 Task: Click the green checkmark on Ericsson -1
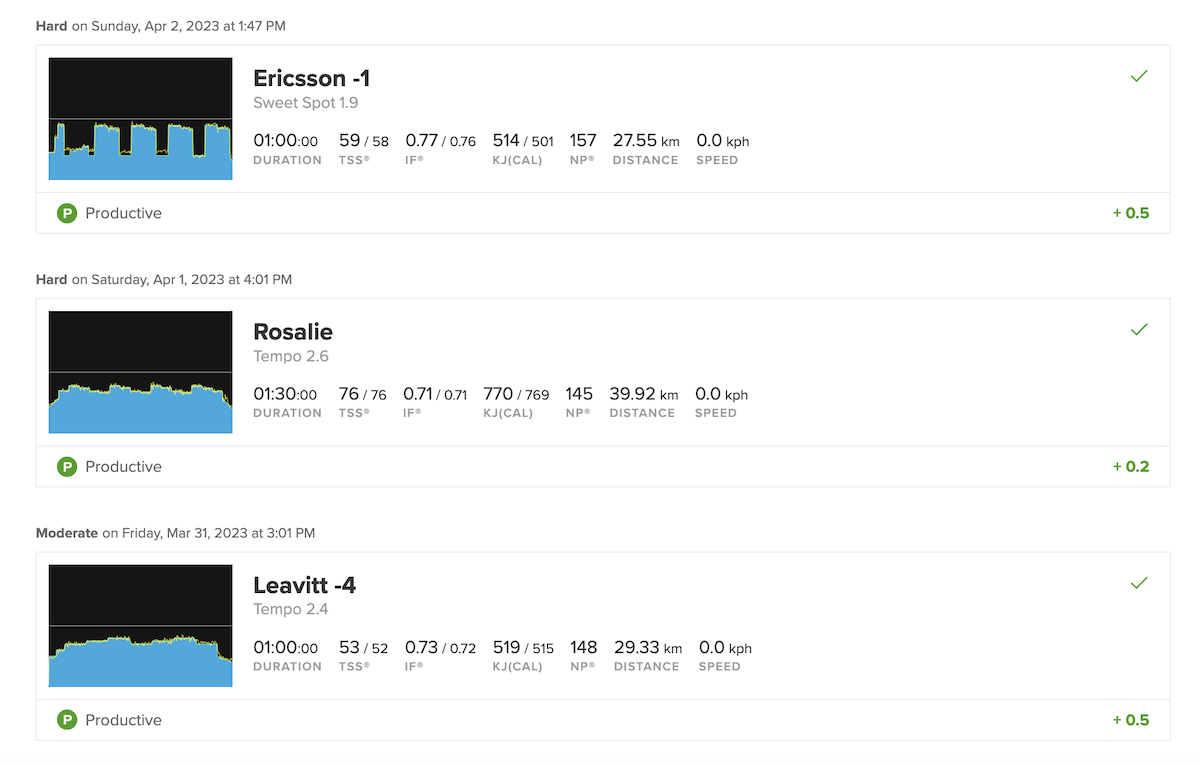(1138, 76)
